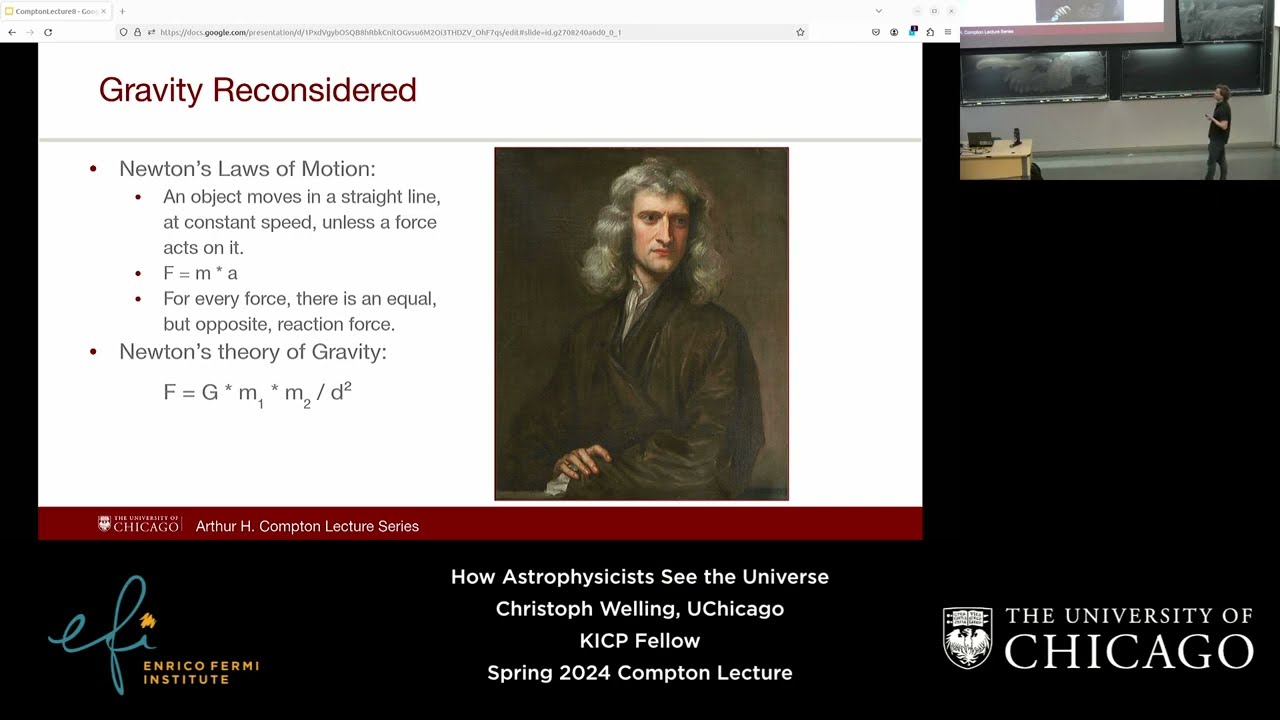Click the text An object moves in a straight line

(x=302, y=197)
